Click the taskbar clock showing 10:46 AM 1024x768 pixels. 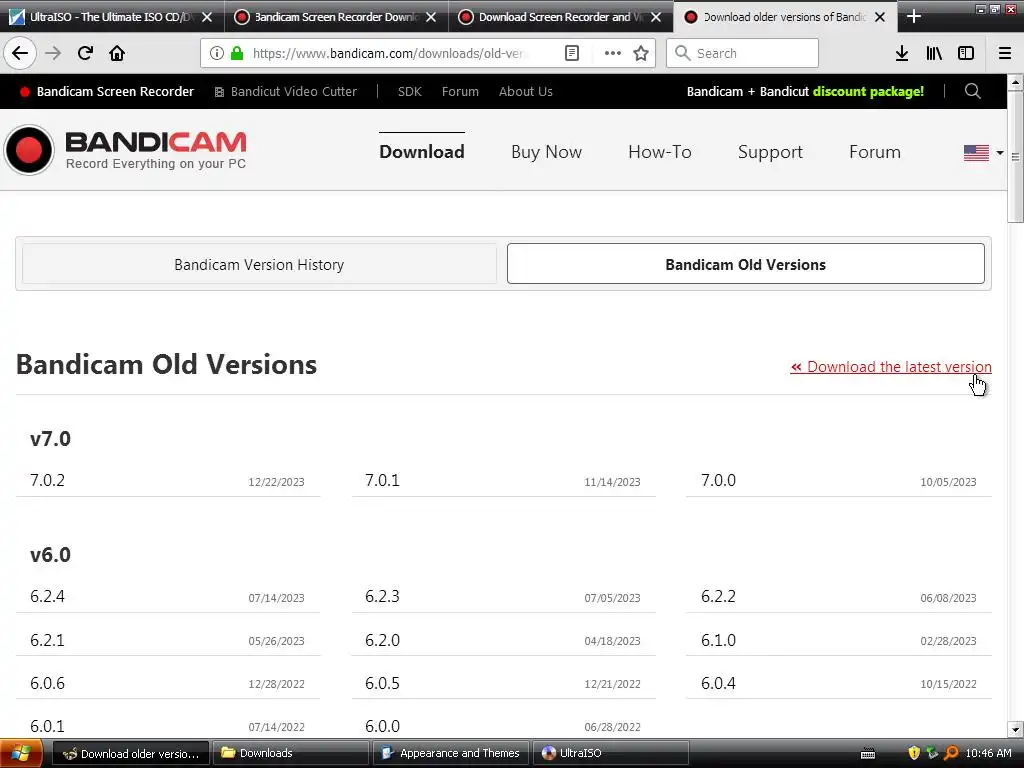989,753
